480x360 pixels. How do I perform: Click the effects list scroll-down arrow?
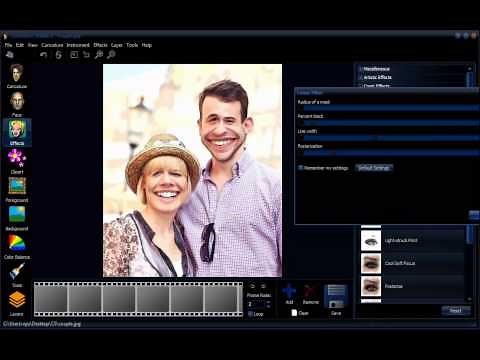click(x=469, y=299)
